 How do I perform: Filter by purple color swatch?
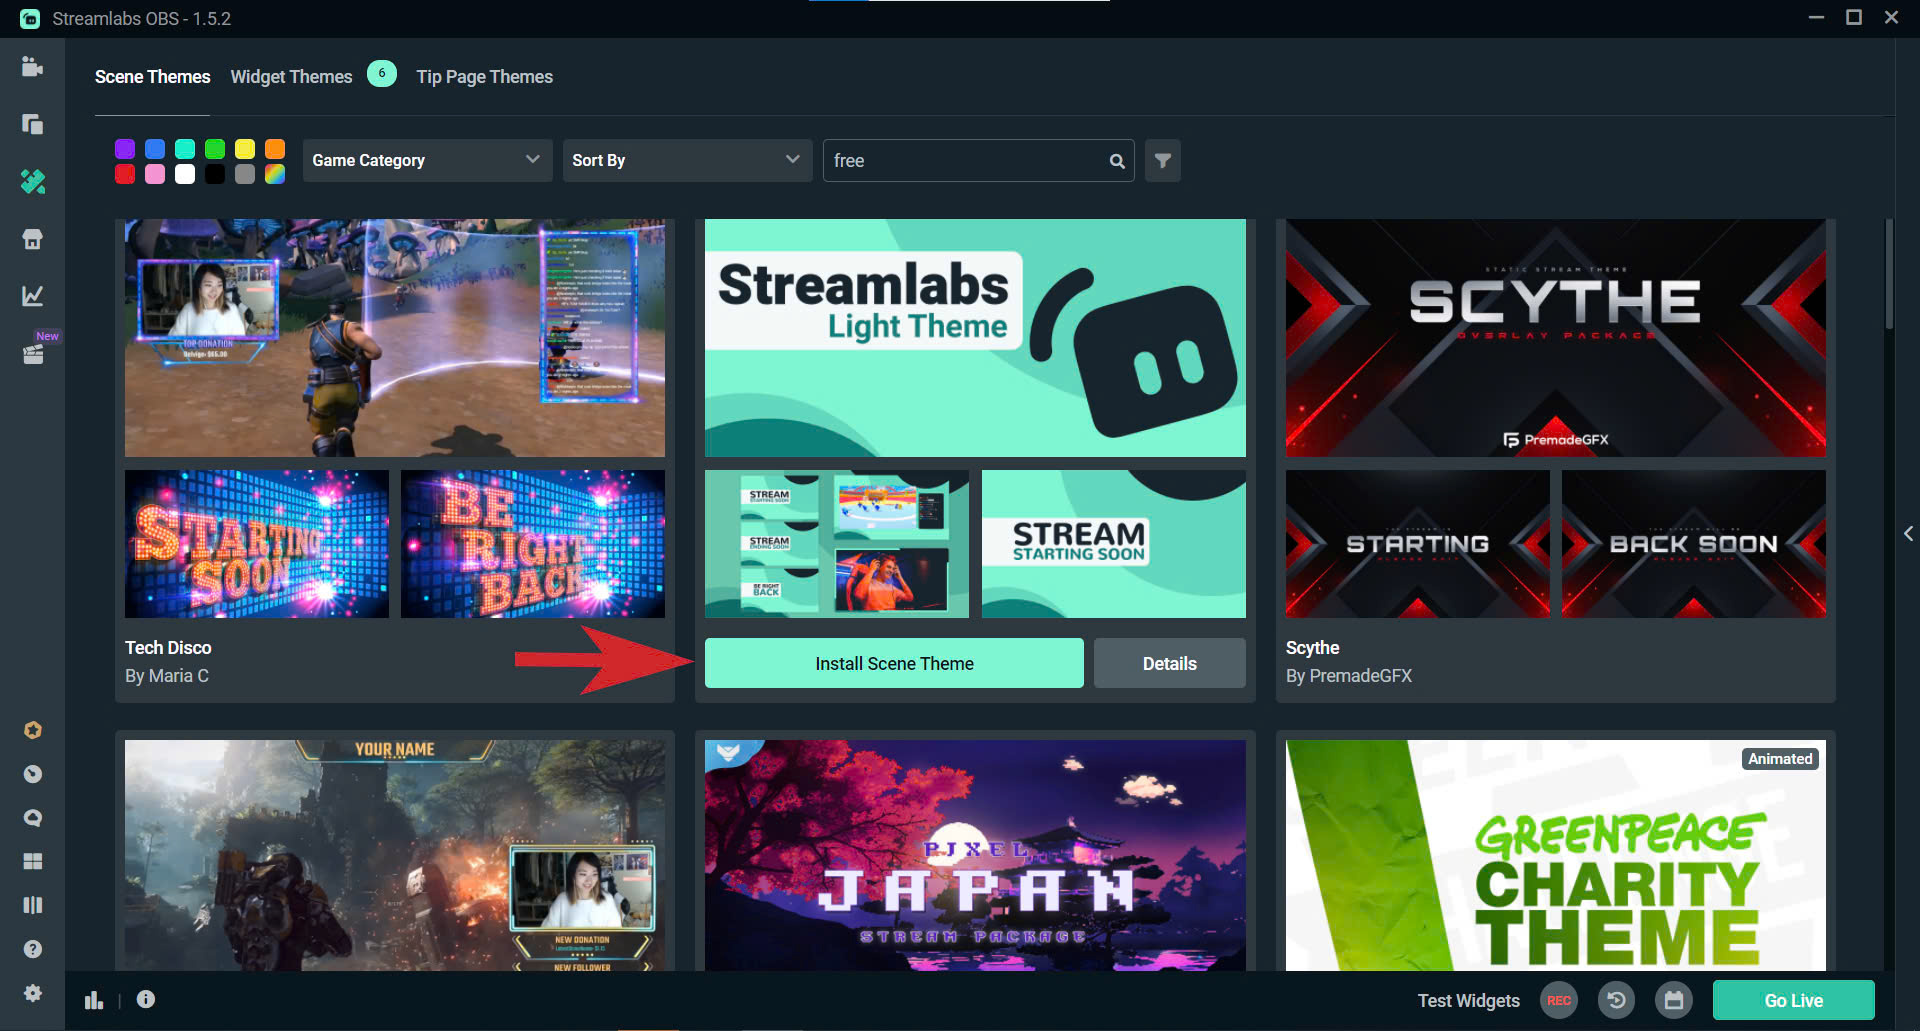click(125, 149)
